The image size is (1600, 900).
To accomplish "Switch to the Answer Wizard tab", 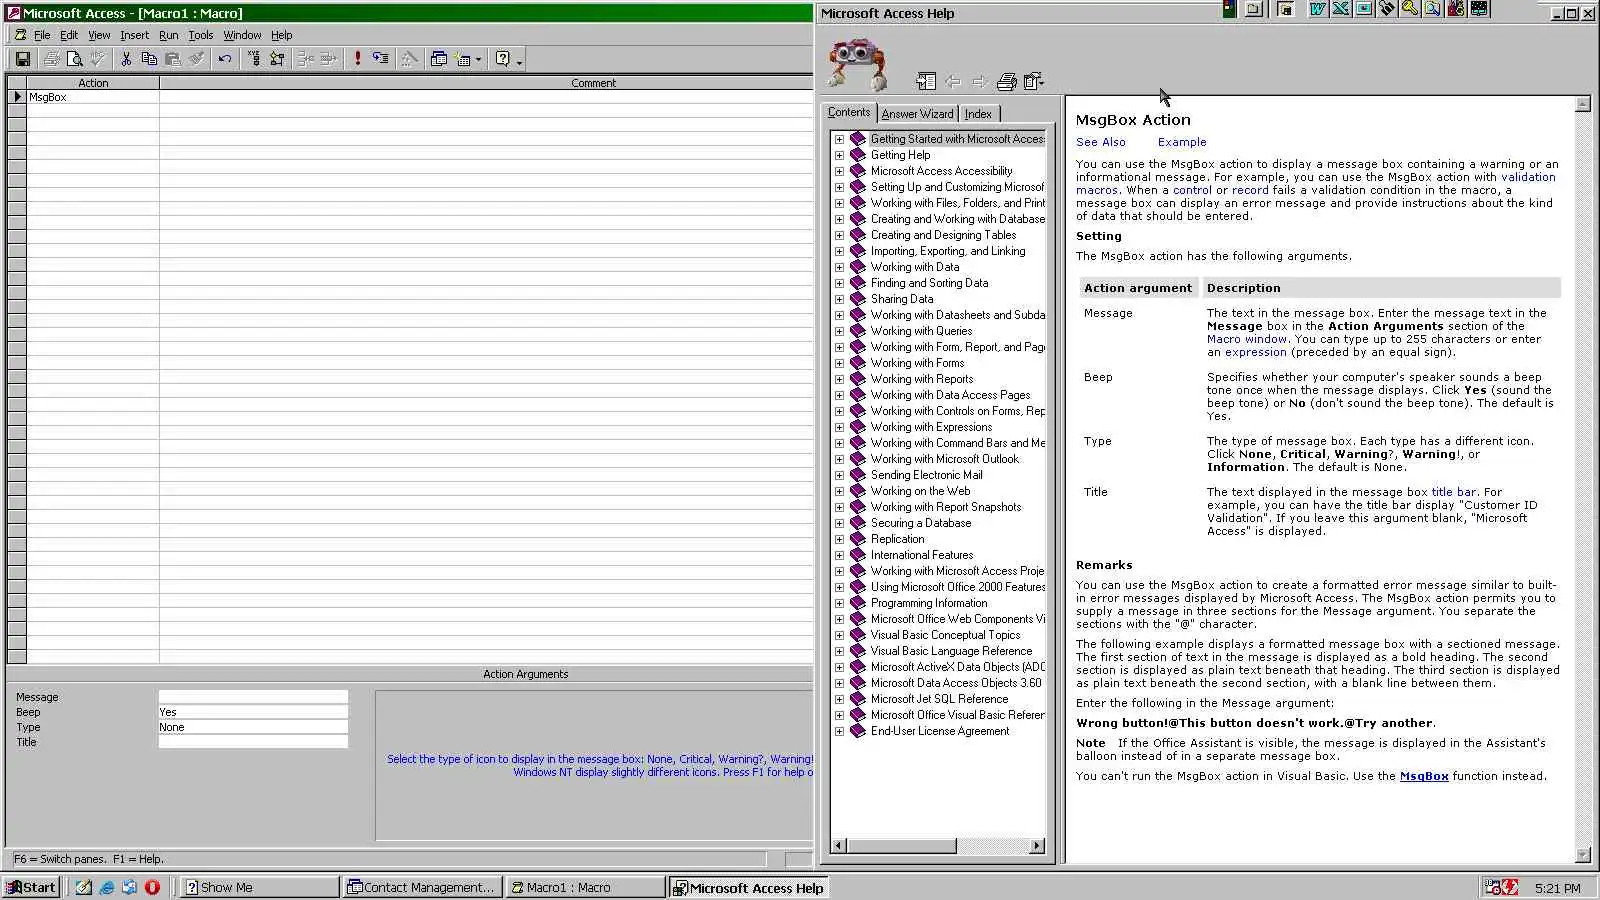I will coord(917,114).
